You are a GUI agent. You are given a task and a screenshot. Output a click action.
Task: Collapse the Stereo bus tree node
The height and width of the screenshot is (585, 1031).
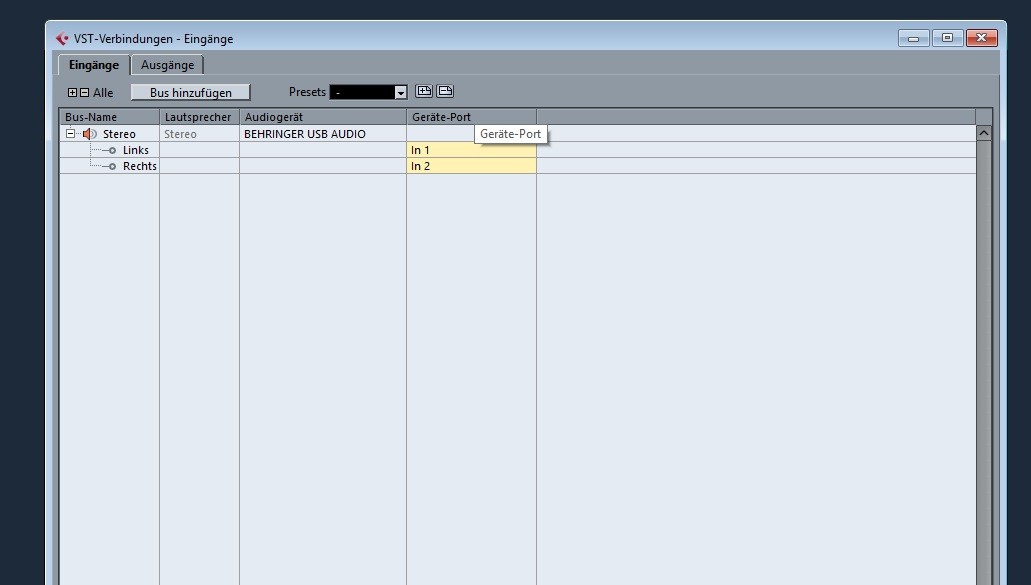point(70,133)
